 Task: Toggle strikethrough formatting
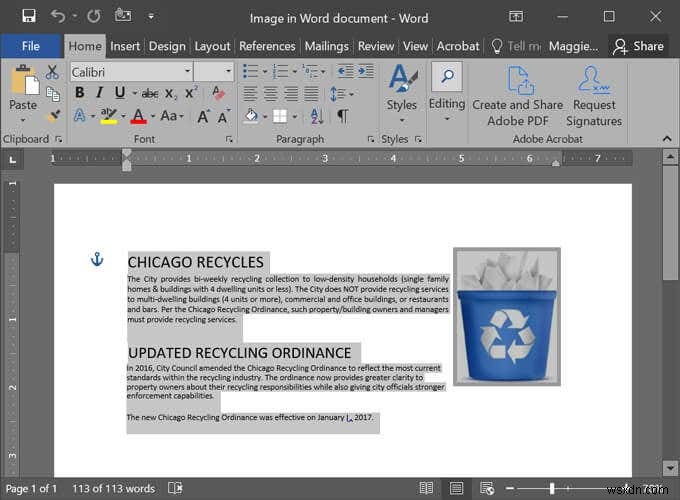point(150,94)
